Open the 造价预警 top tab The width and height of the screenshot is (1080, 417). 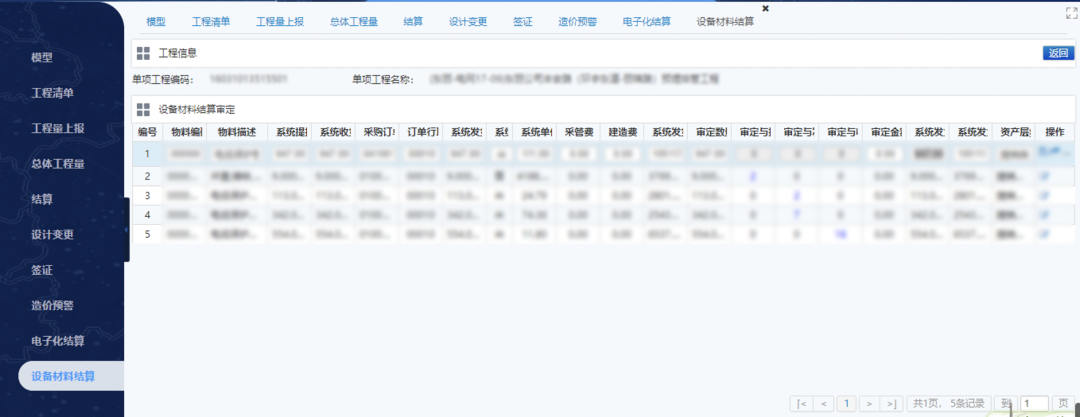[578, 21]
